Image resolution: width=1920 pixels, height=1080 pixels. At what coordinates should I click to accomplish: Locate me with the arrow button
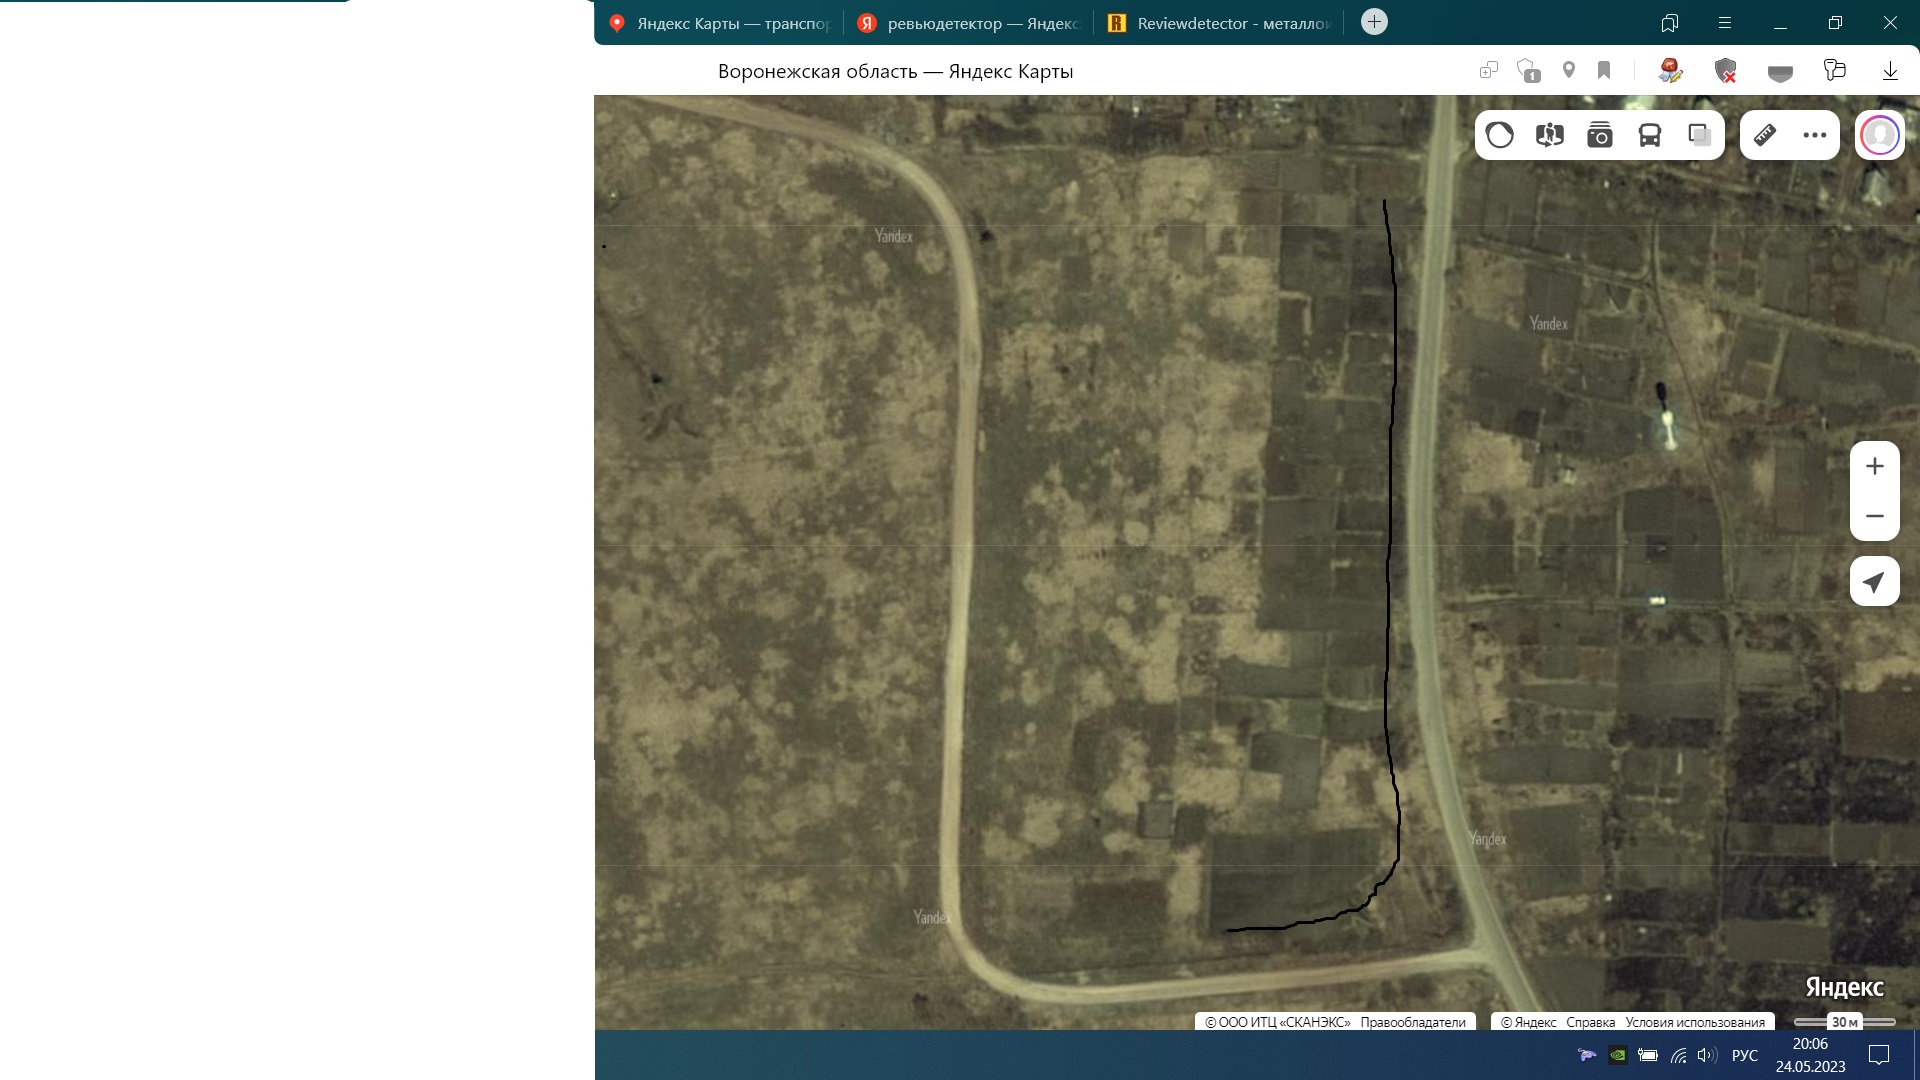(1874, 582)
